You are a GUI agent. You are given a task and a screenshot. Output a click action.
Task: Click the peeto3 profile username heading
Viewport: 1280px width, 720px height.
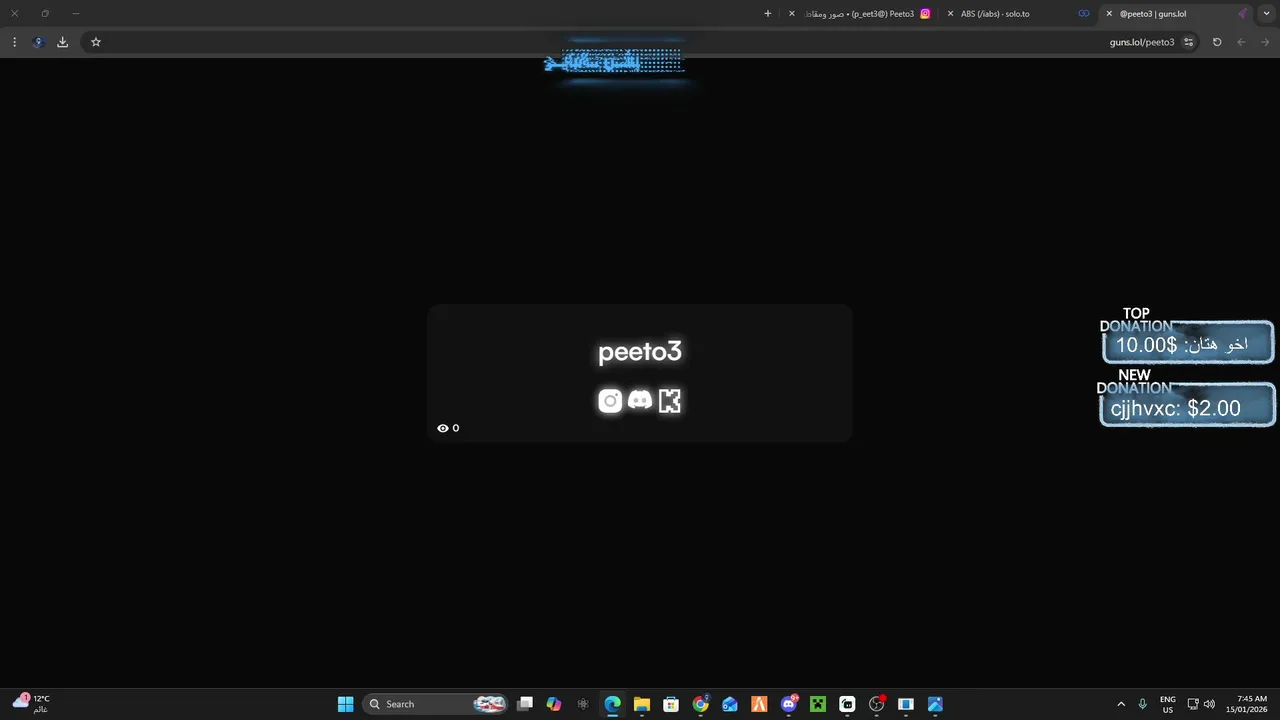[640, 352]
